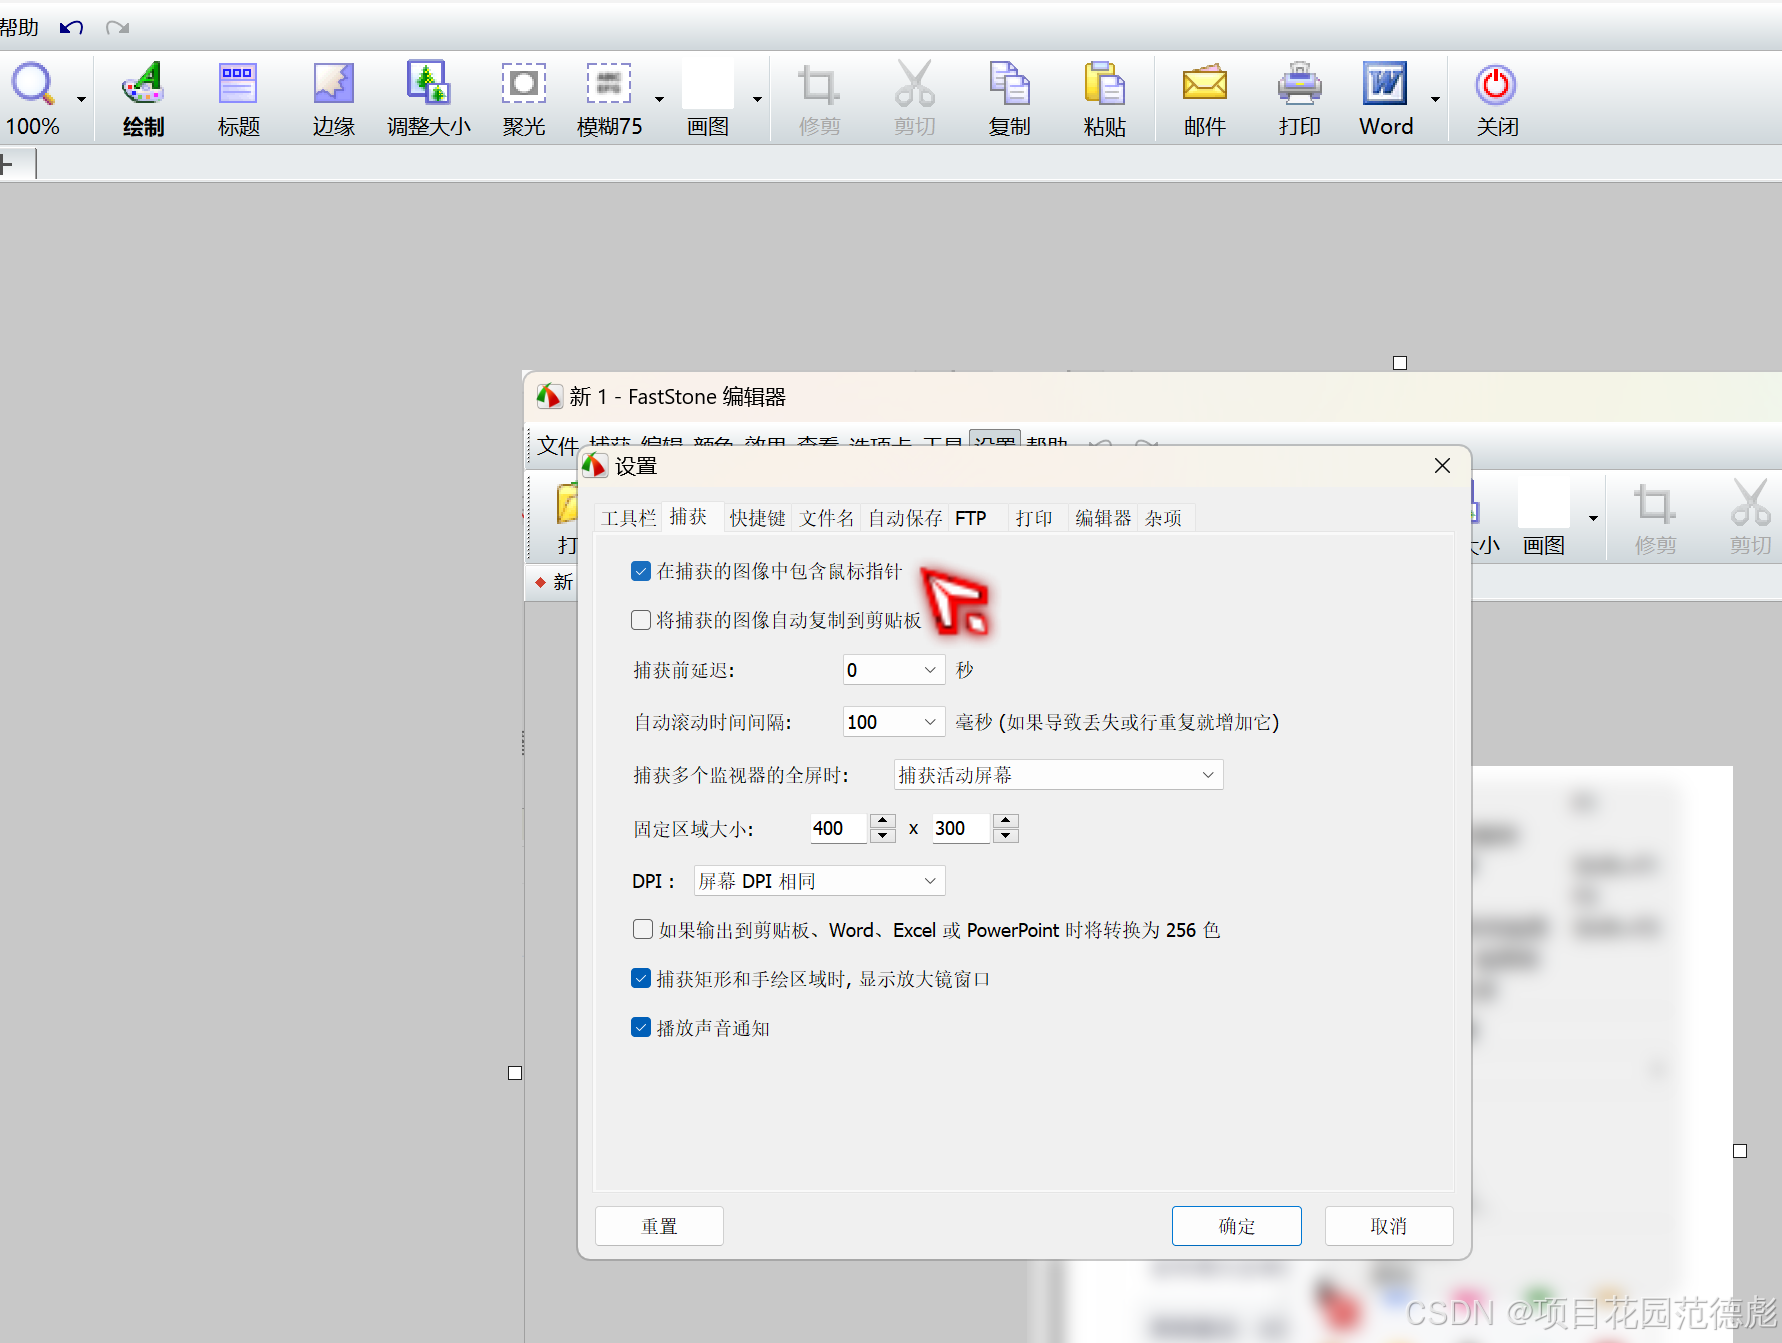Screen dimensions: 1782x1343
Task: Click the fixed region width field 400
Action: (838, 828)
